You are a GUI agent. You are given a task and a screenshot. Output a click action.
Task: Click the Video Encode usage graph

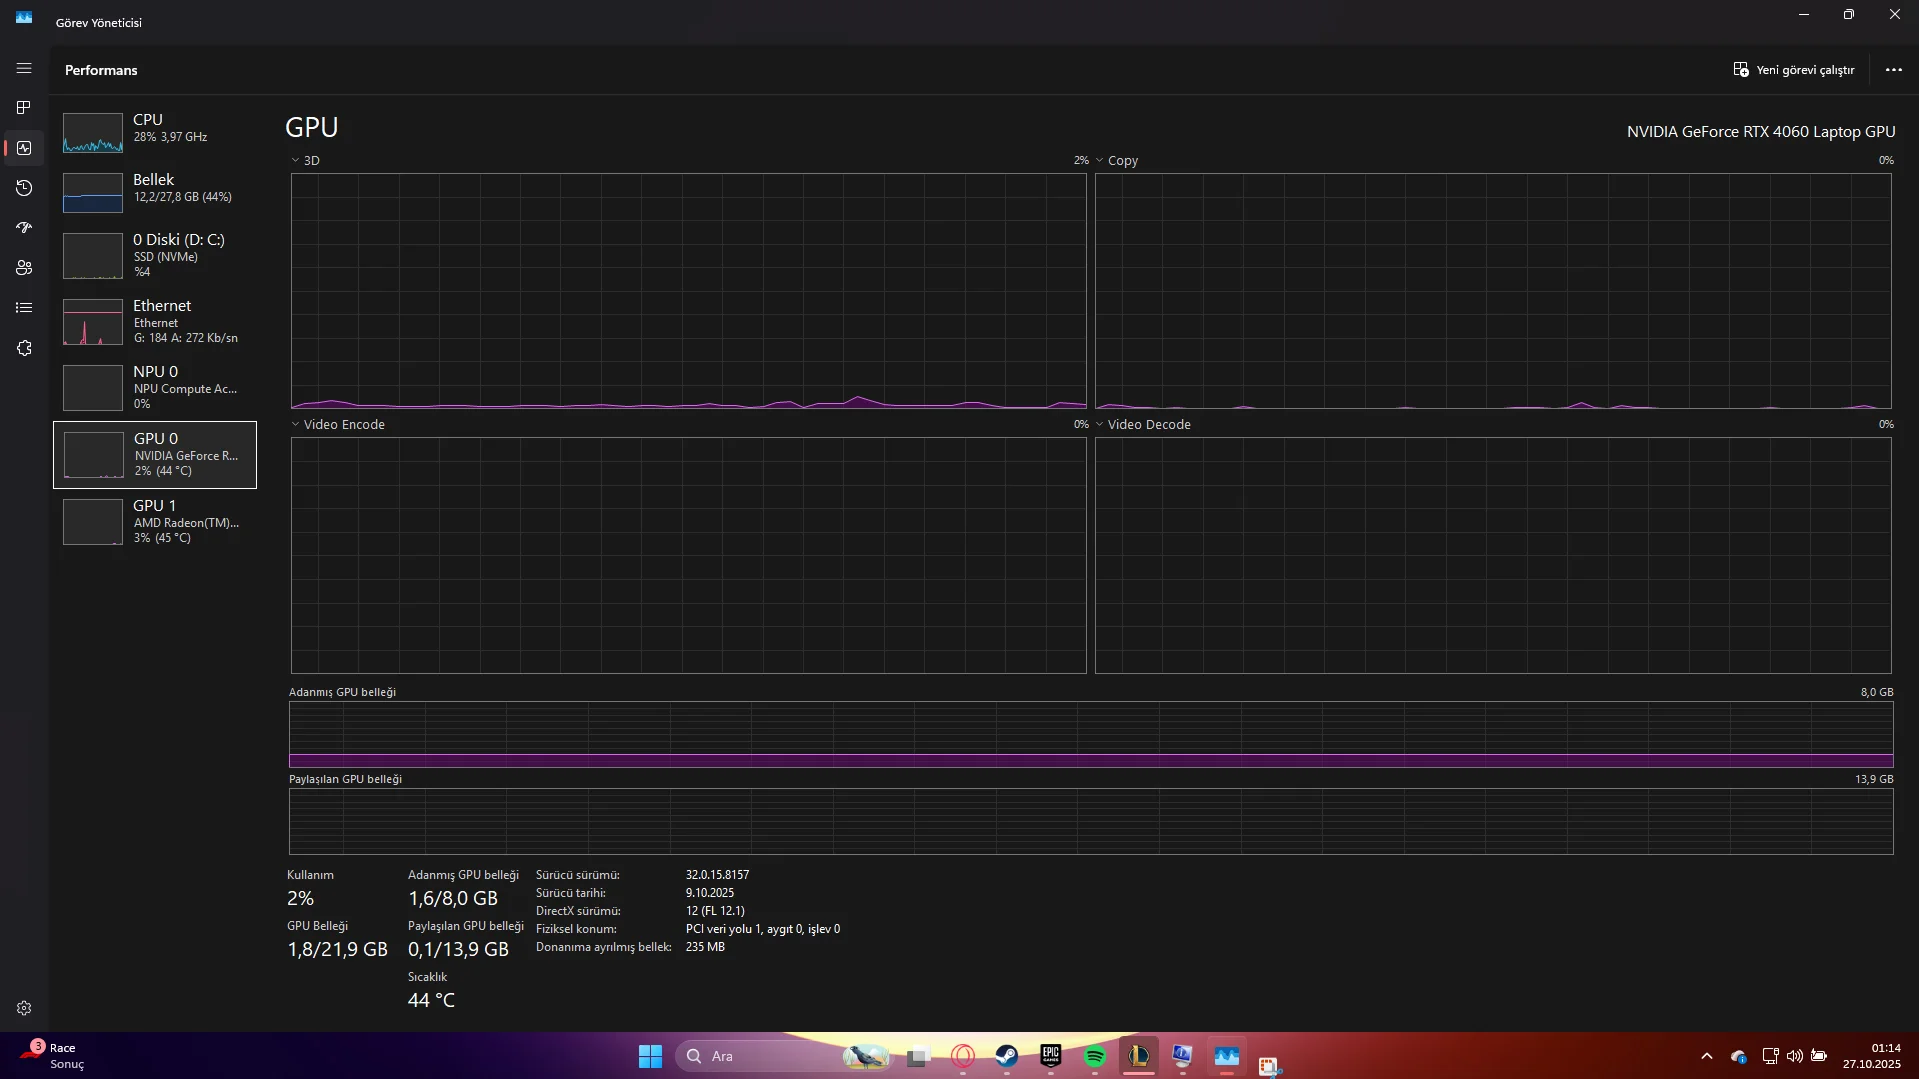(x=688, y=555)
